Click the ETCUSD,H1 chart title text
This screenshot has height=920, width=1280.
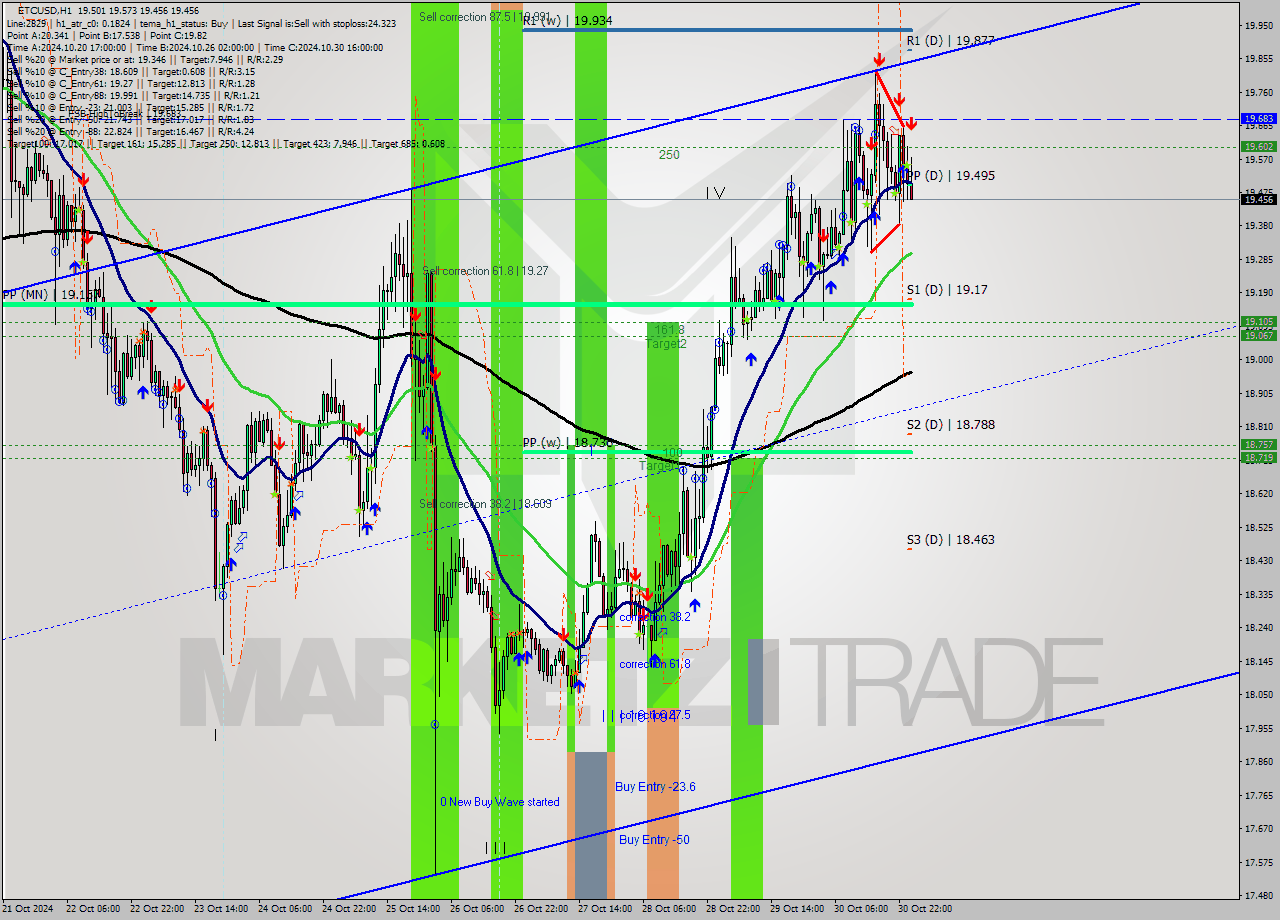click(x=46, y=10)
